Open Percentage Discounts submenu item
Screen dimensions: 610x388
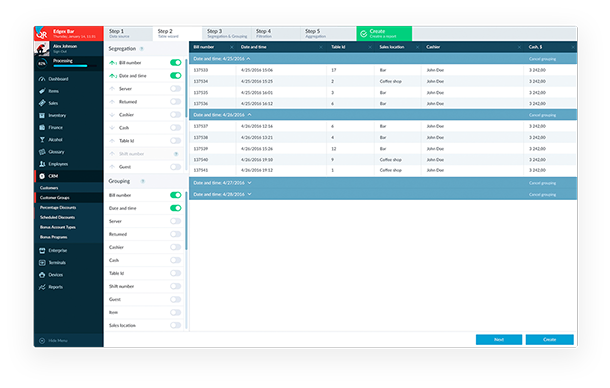[58, 207]
